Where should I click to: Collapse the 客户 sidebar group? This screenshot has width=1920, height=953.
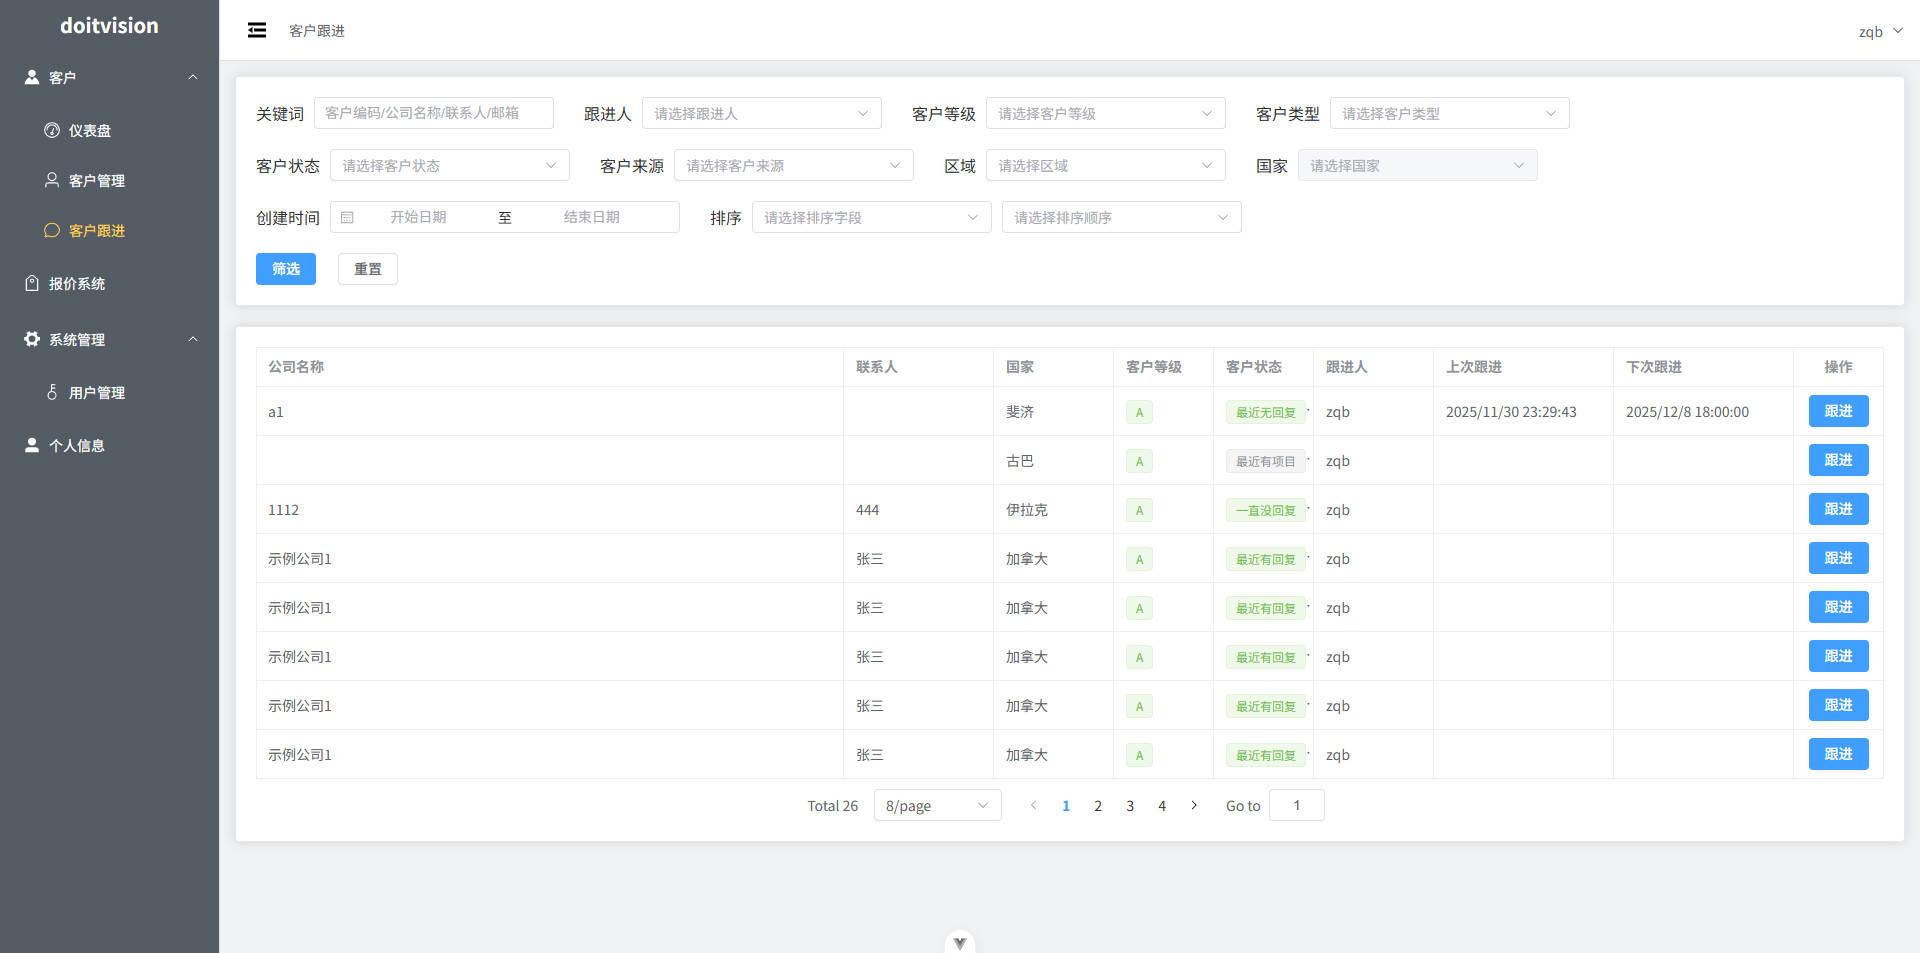(109, 77)
